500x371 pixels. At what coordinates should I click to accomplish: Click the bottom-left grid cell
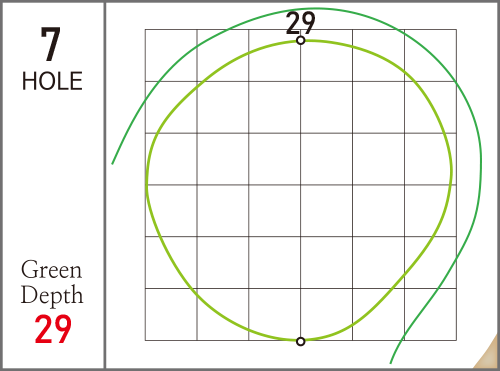point(171,314)
